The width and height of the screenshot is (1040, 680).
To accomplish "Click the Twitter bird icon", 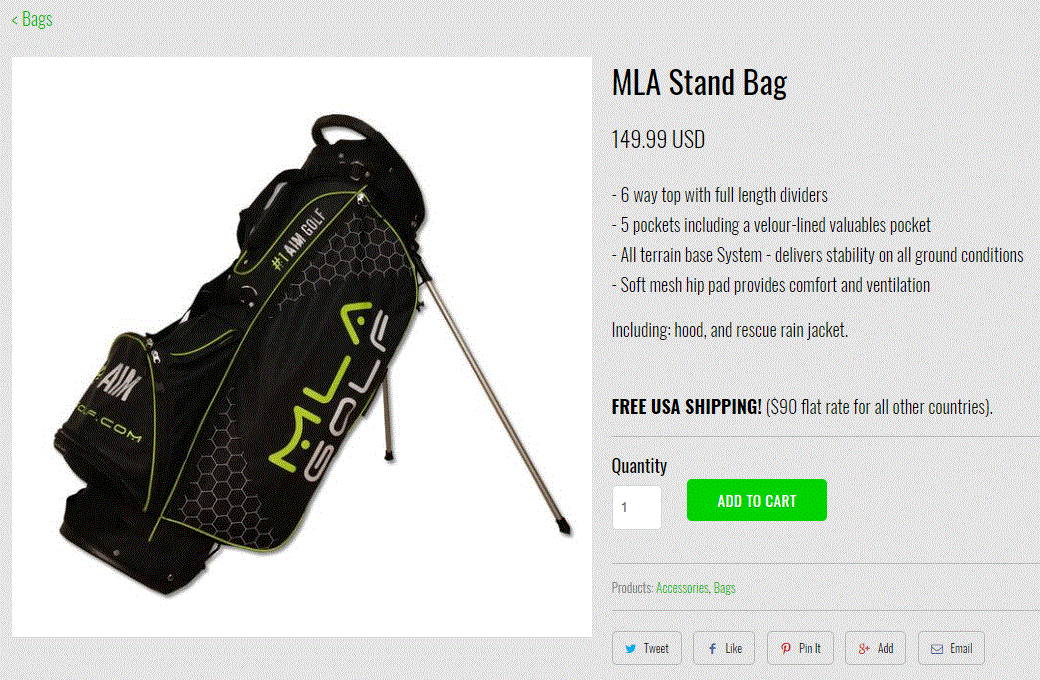I will click(x=630, y=649).
